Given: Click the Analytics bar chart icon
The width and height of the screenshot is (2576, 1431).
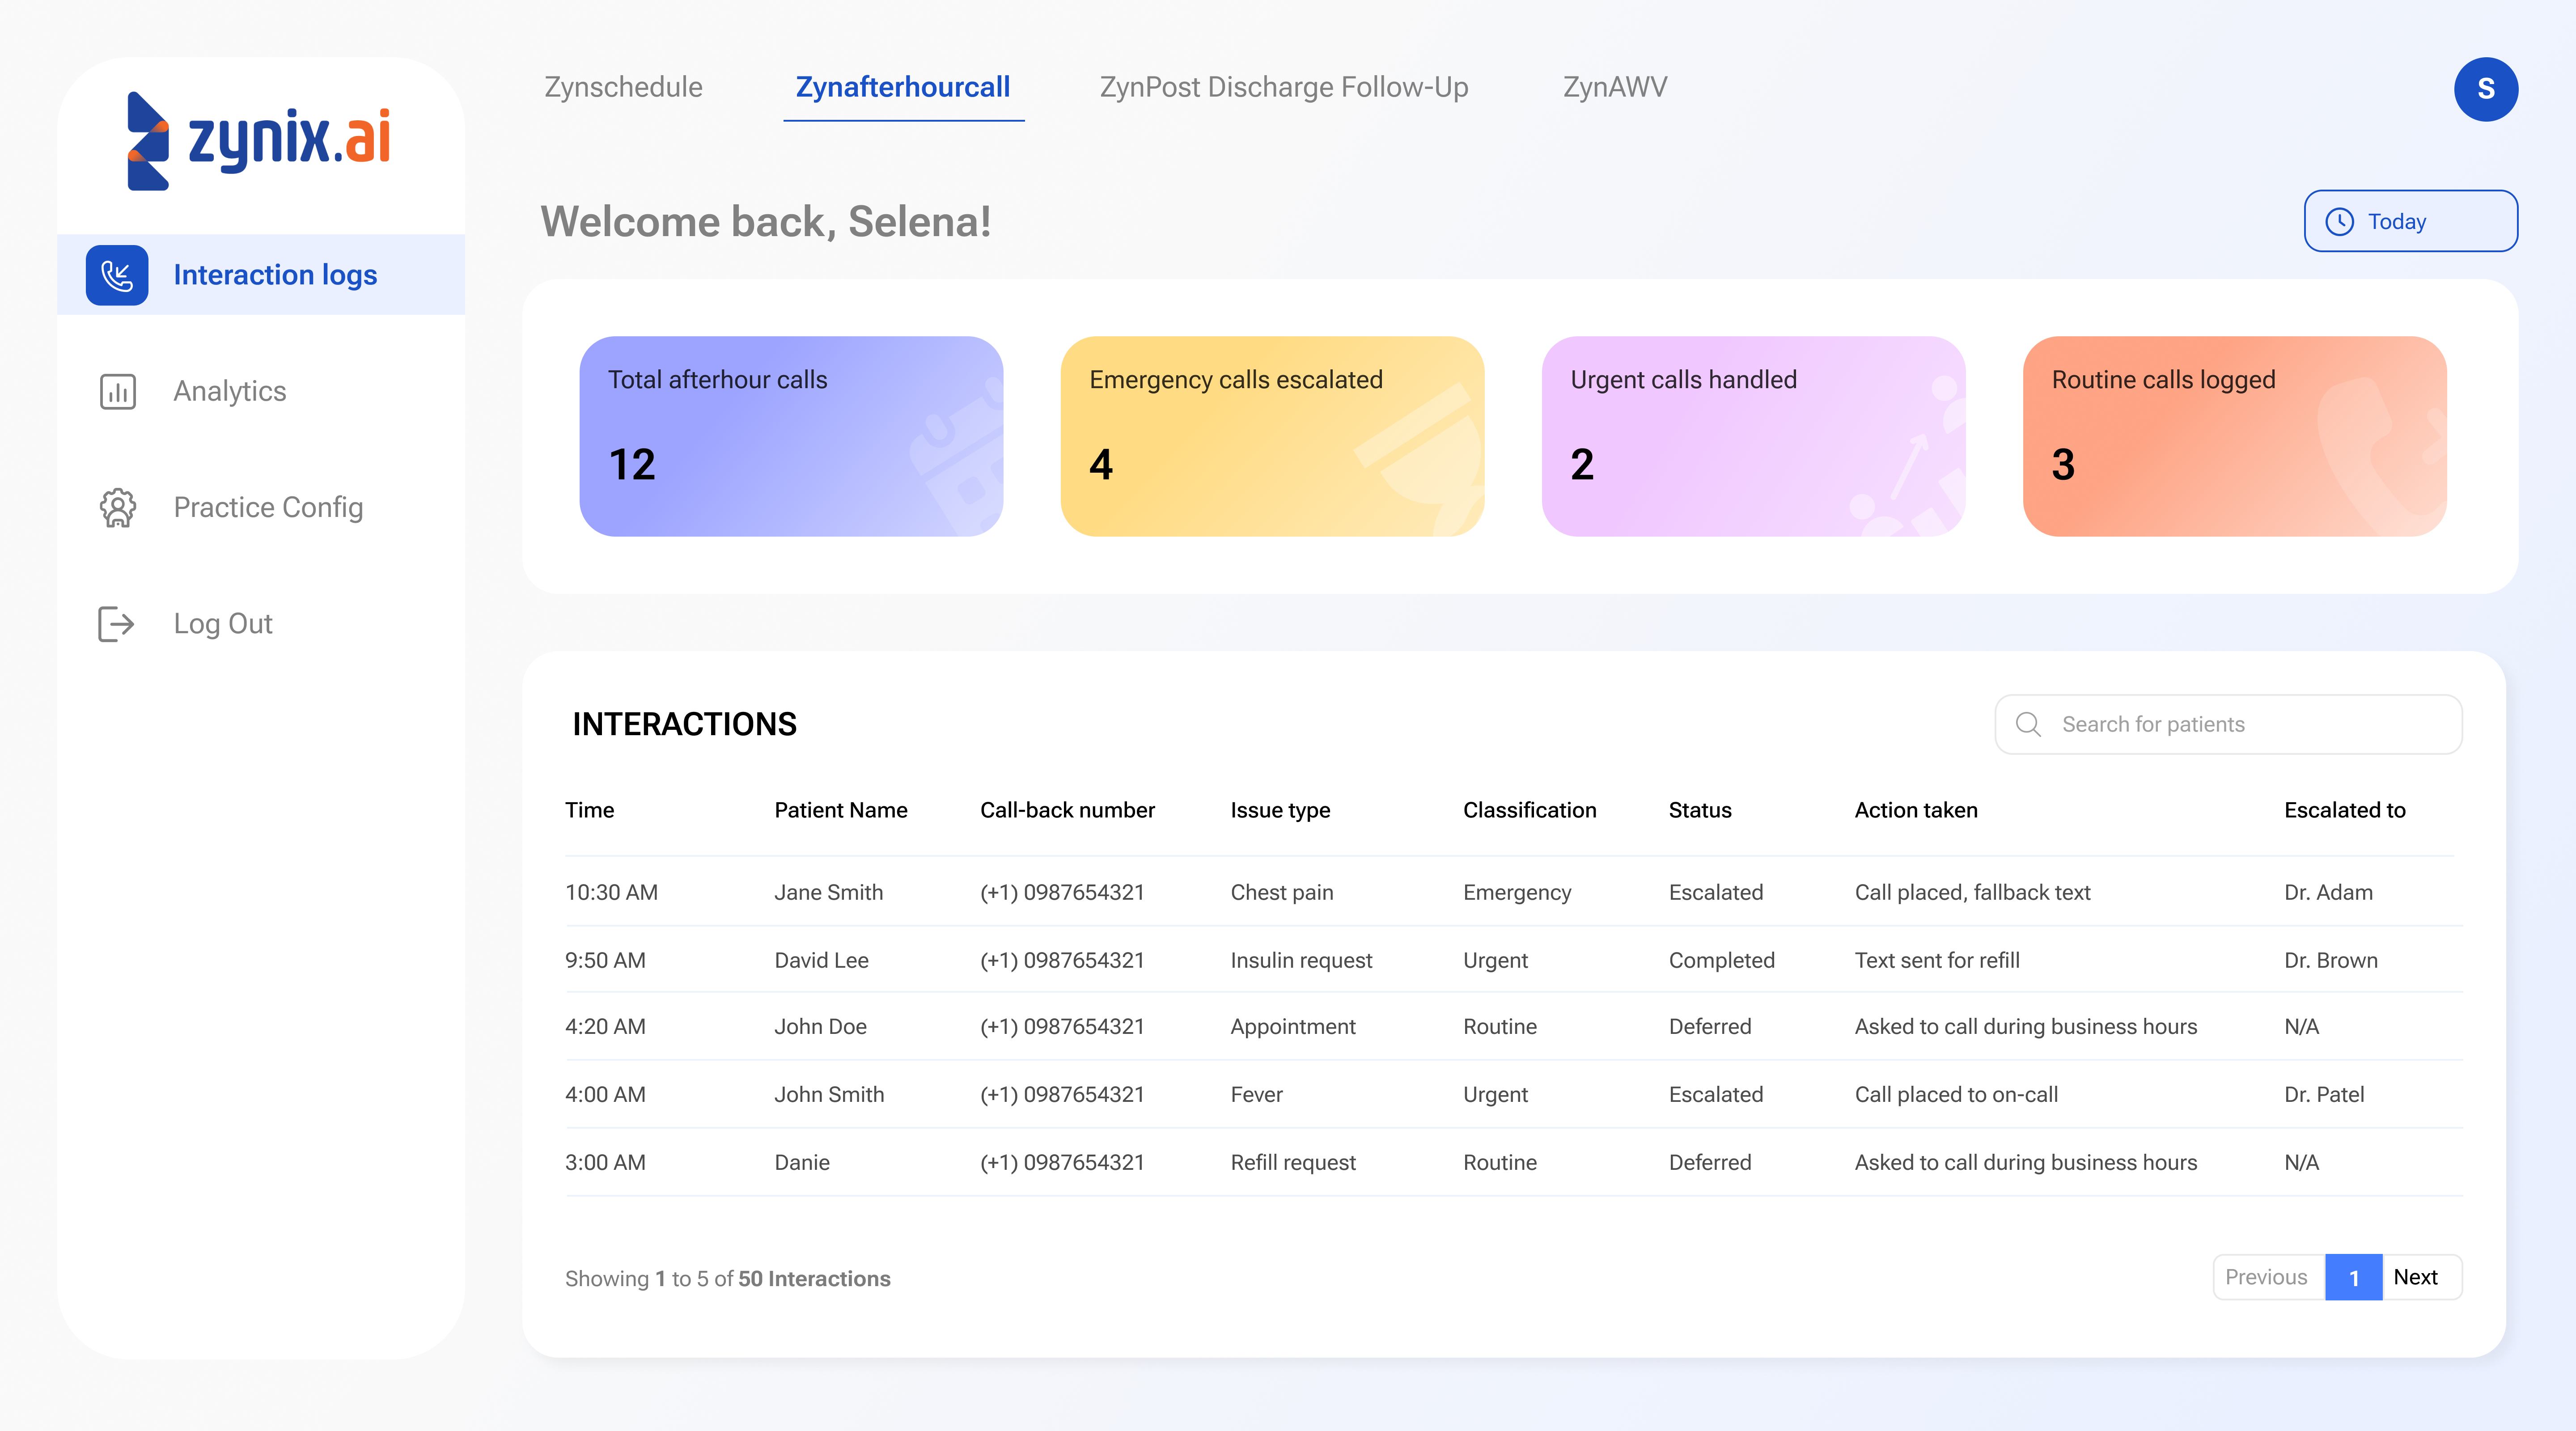Looking at the screenshot, I should point(118,391).
